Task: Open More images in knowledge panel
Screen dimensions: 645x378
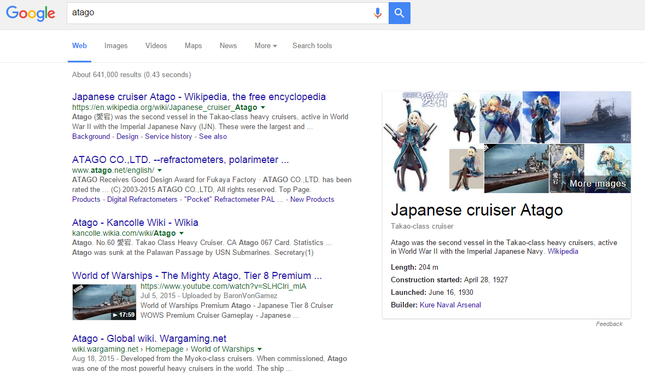Action: [598, 183]
